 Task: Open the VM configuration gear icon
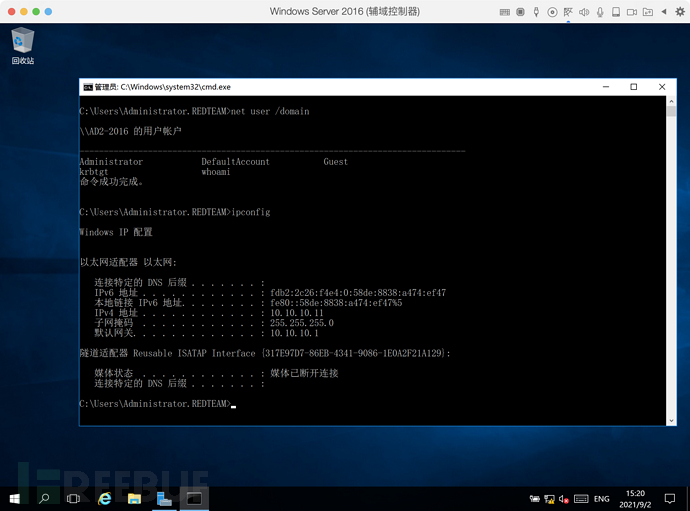[680, 12]
